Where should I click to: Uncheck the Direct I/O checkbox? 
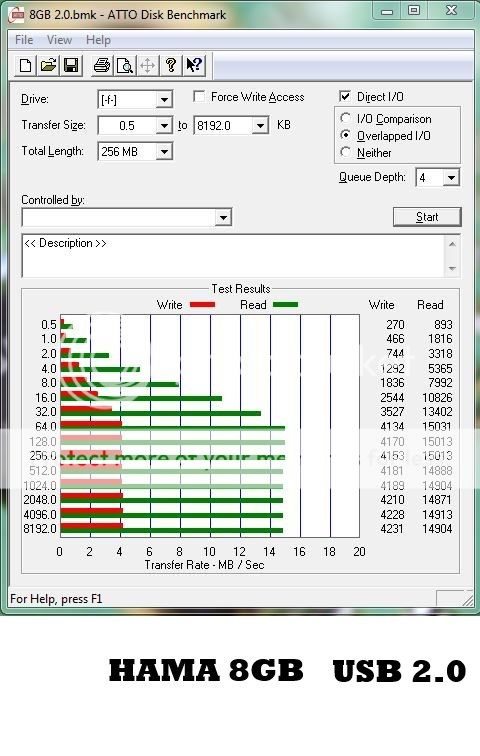click(x=345, y=96)
